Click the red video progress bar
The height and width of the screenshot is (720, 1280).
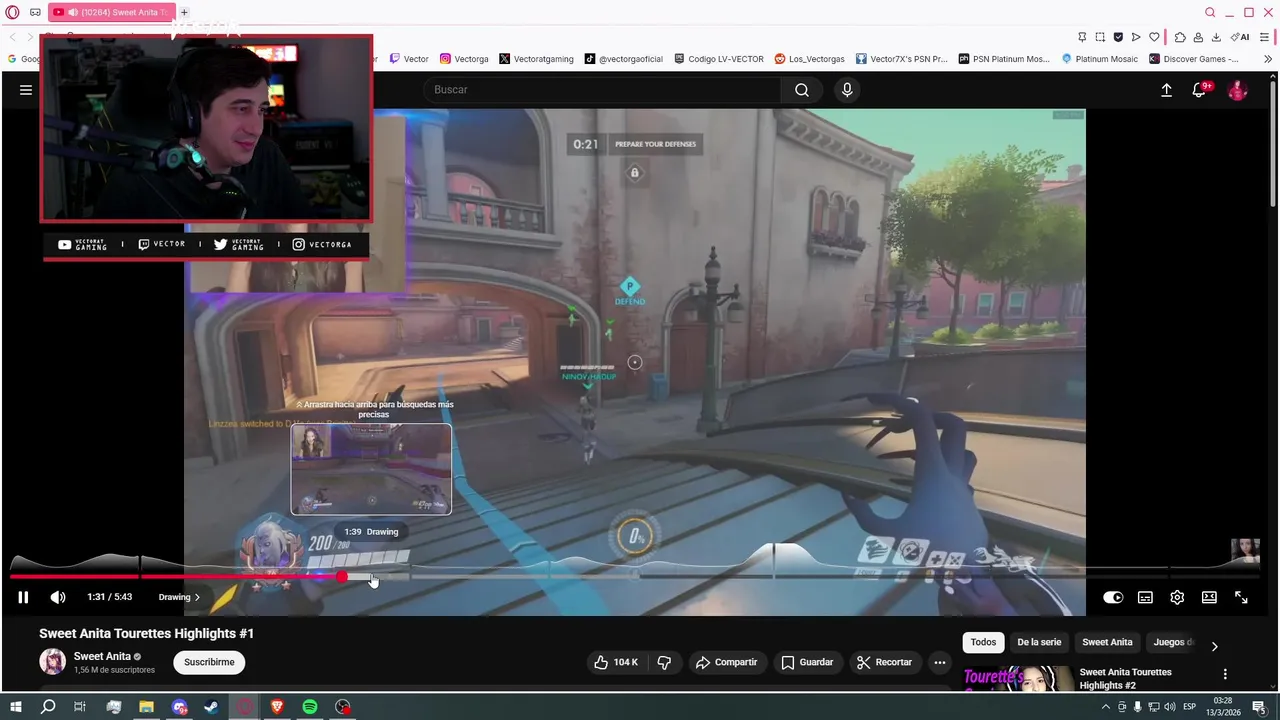176,576
